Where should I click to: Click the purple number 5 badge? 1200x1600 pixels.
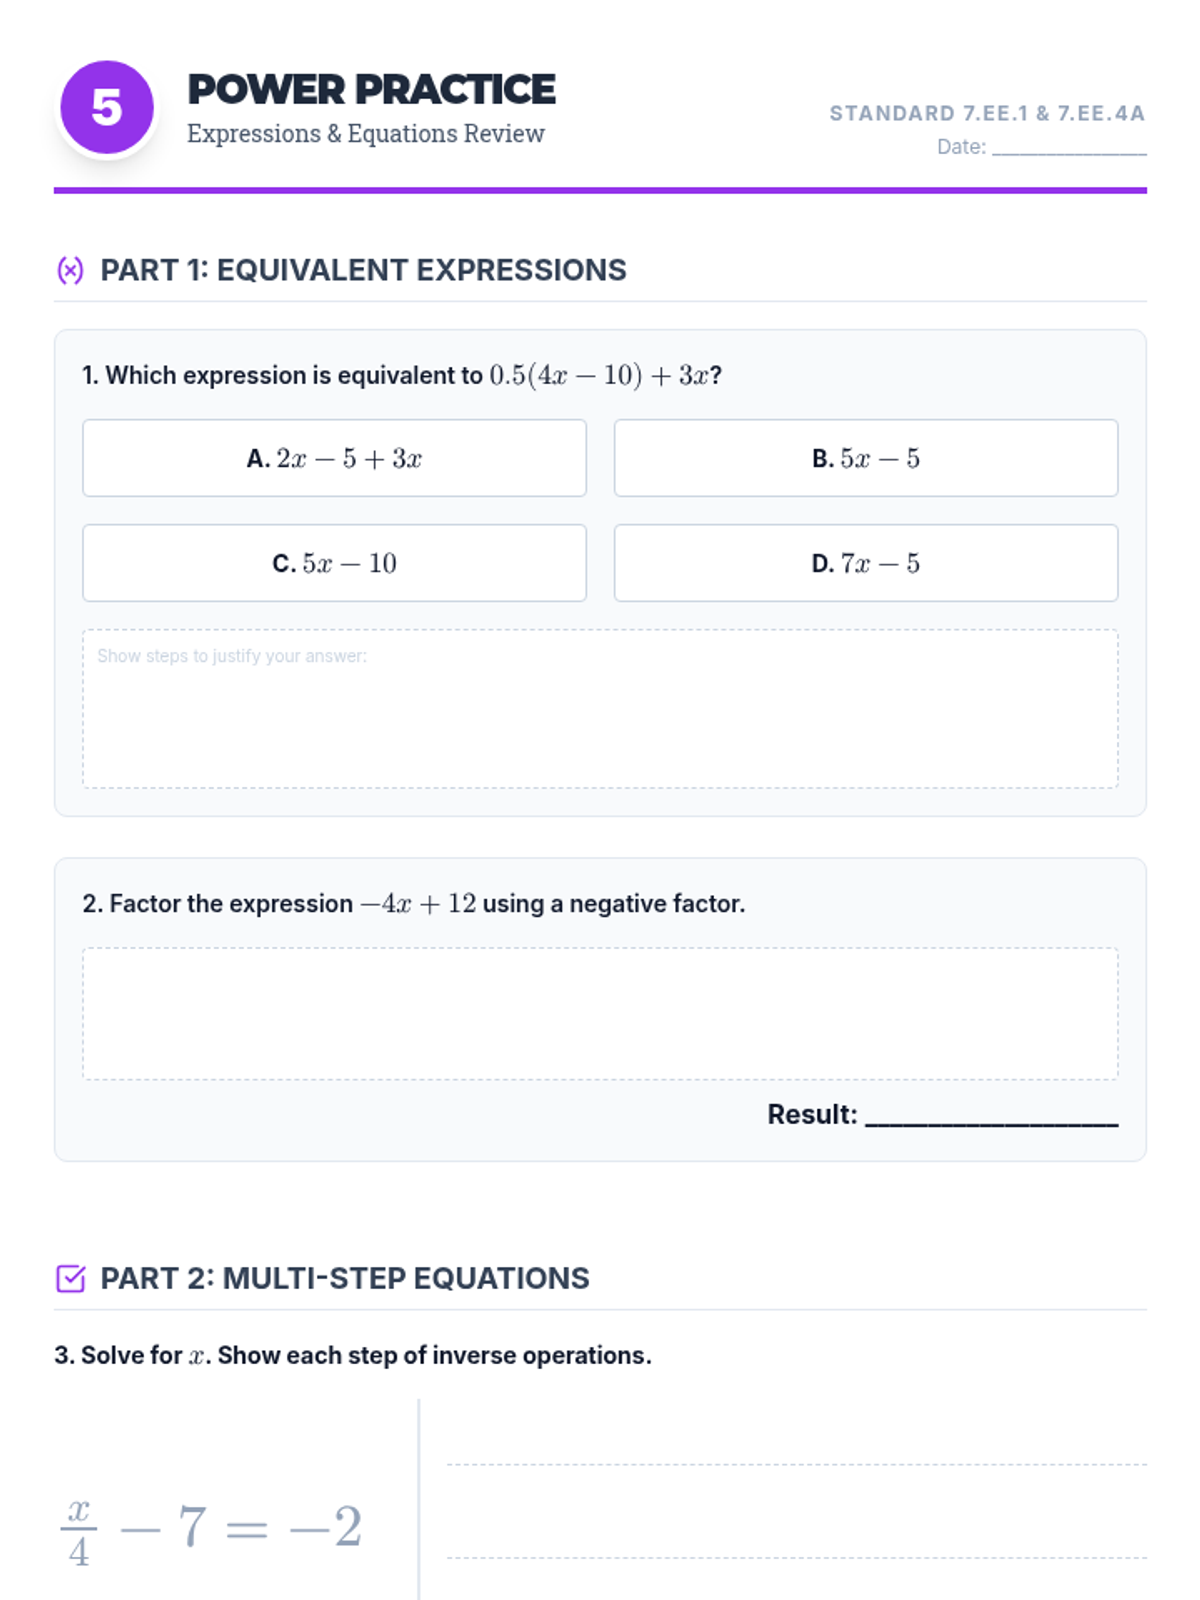107,108
